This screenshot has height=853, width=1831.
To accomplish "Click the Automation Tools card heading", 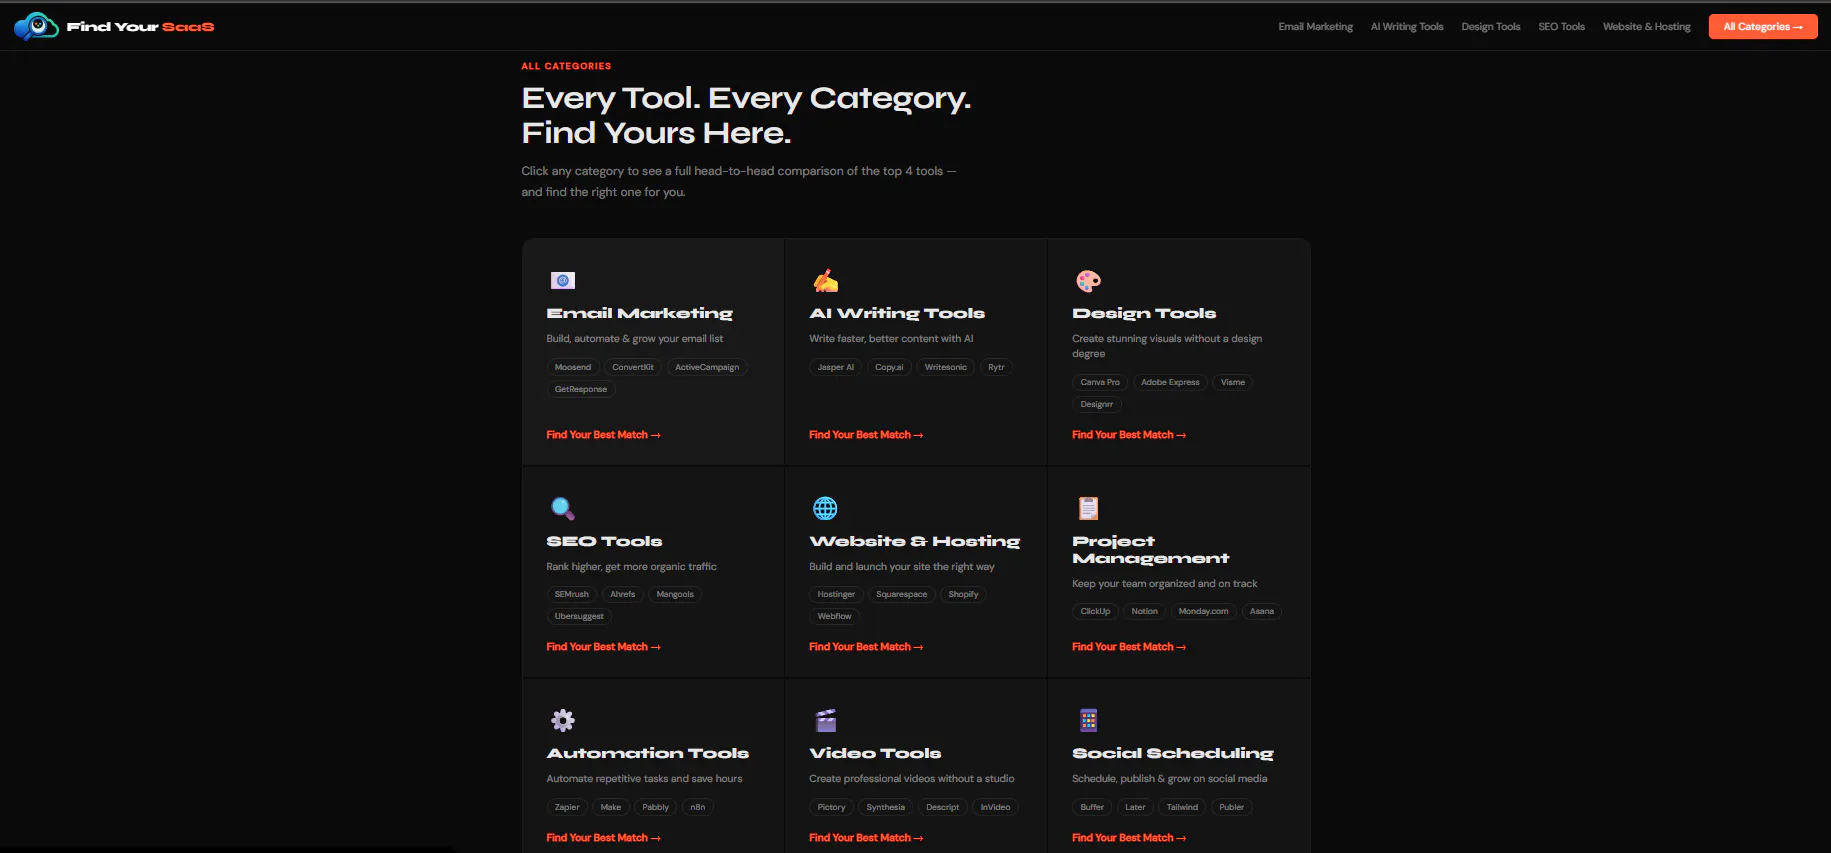I will [647, 753].
